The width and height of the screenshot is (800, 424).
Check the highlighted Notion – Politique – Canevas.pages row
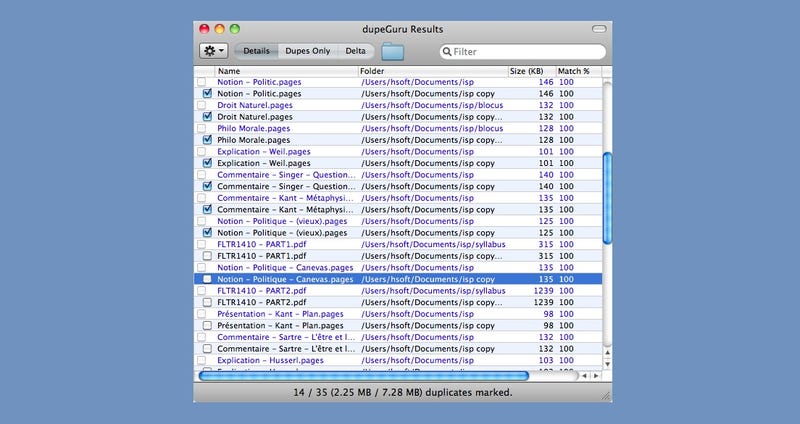pos(207,279)
